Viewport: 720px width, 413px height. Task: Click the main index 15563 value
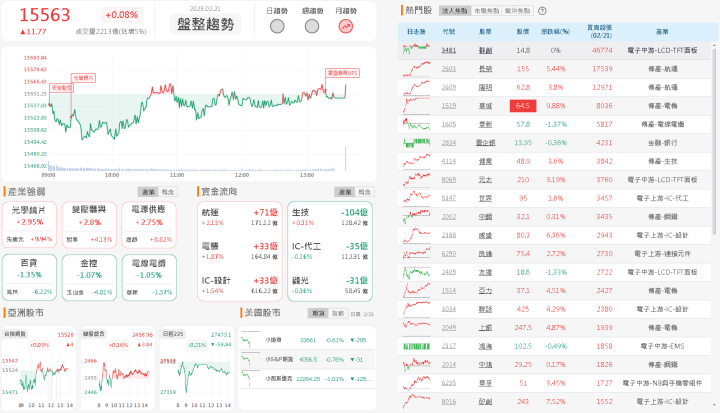click(45, 15)
